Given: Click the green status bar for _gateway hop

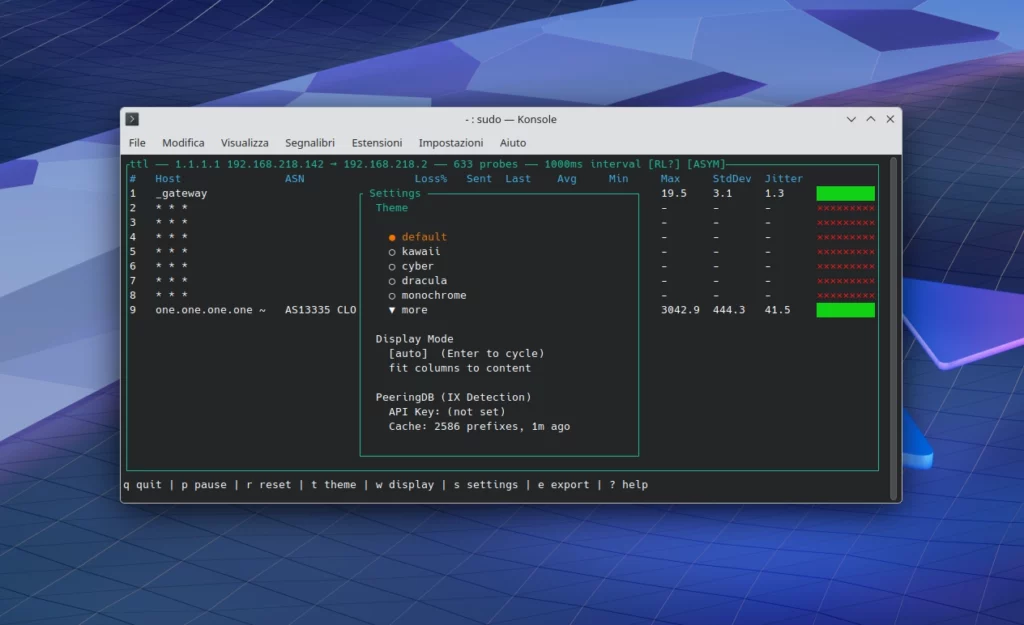Looking at the screenshot, I should (x=845, y=193).
